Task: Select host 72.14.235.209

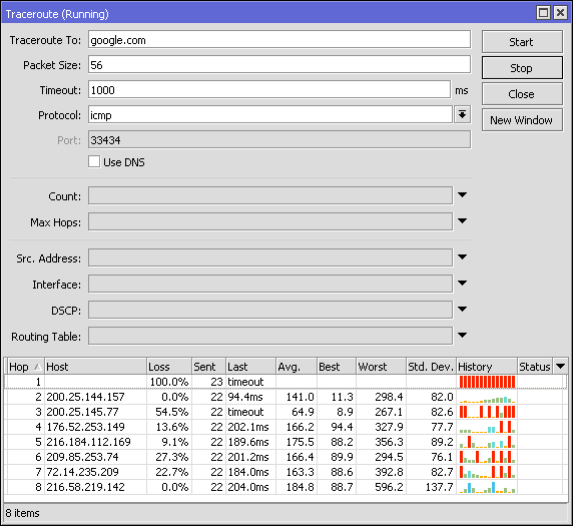Action: click(x=82, y=472)
